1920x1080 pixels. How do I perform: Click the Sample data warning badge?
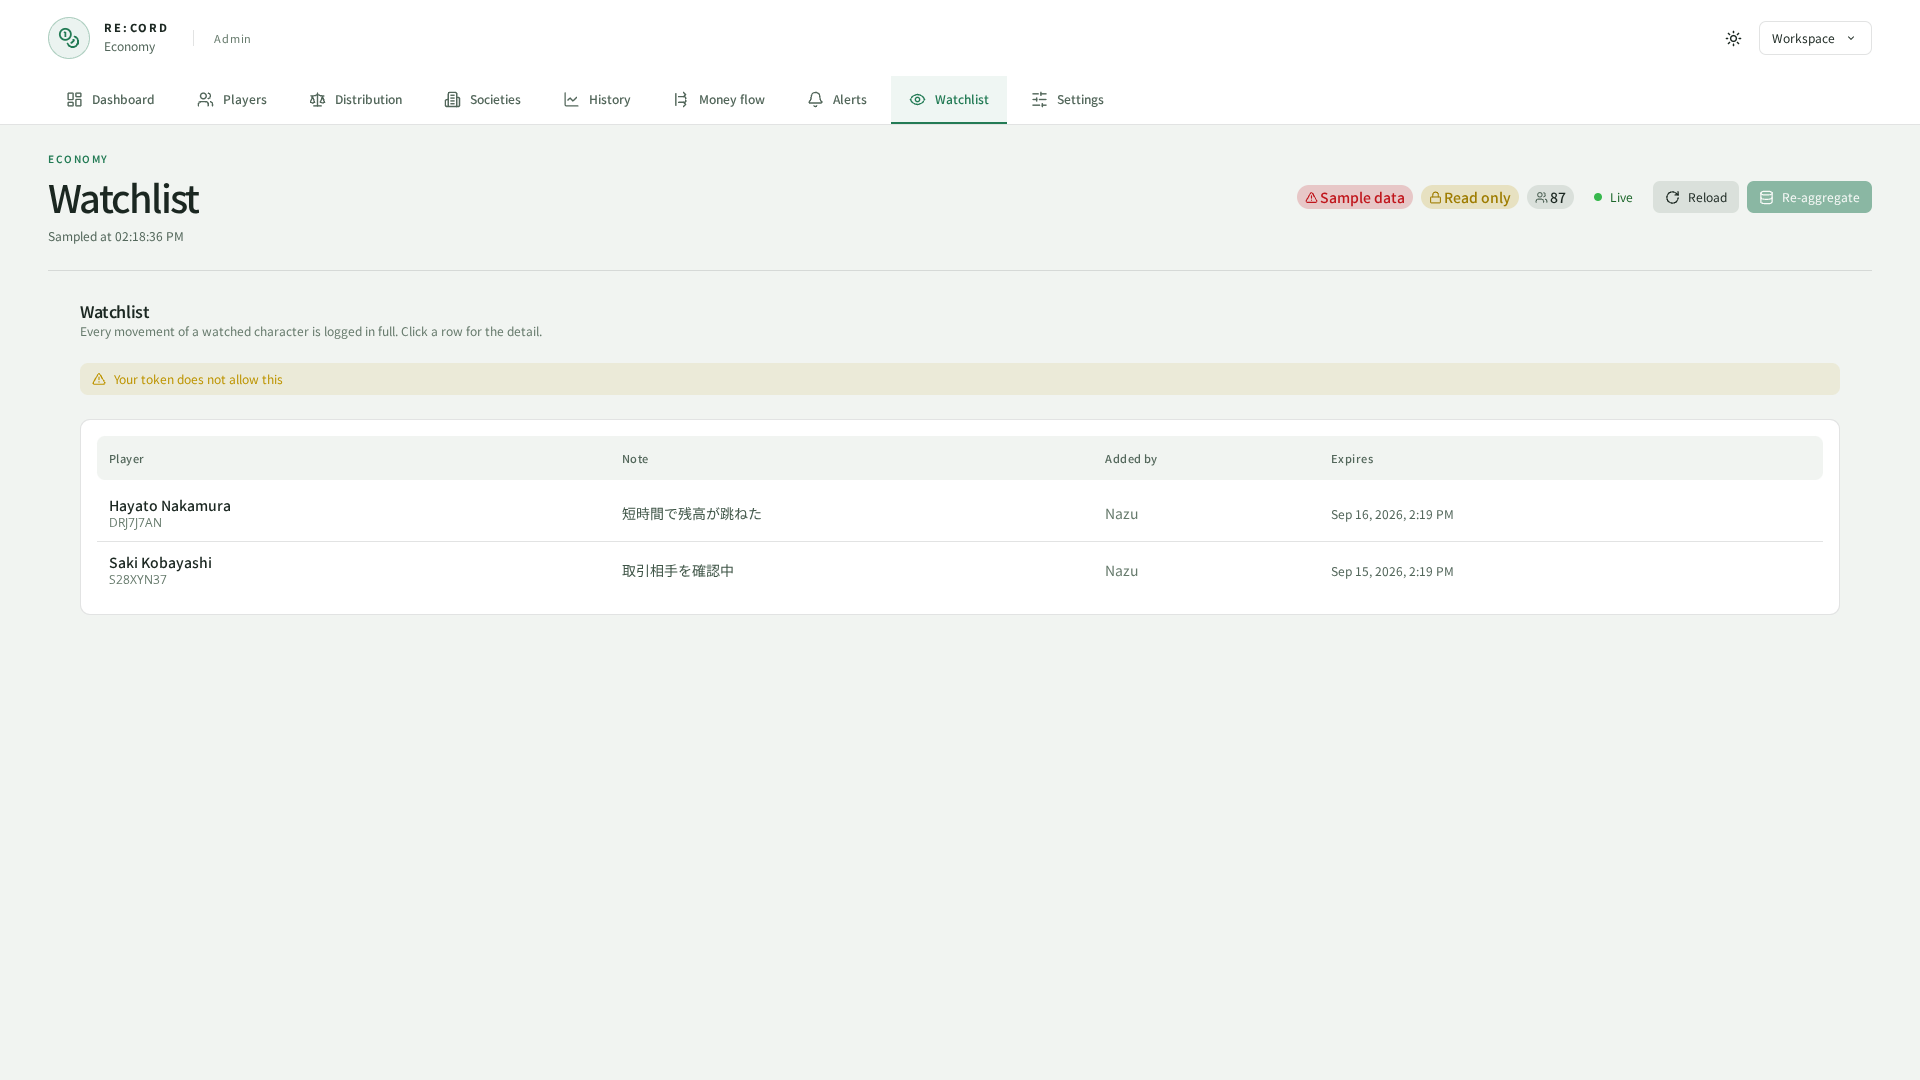(1354, 197)
